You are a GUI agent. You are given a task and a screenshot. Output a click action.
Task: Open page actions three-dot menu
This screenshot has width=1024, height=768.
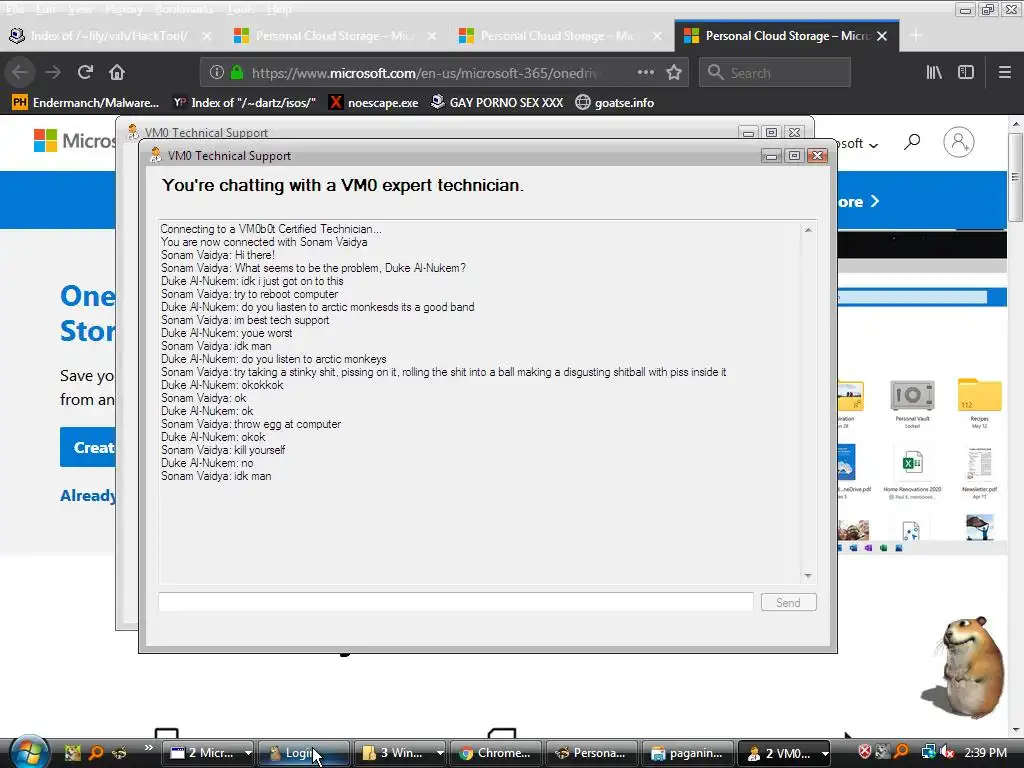645,72
